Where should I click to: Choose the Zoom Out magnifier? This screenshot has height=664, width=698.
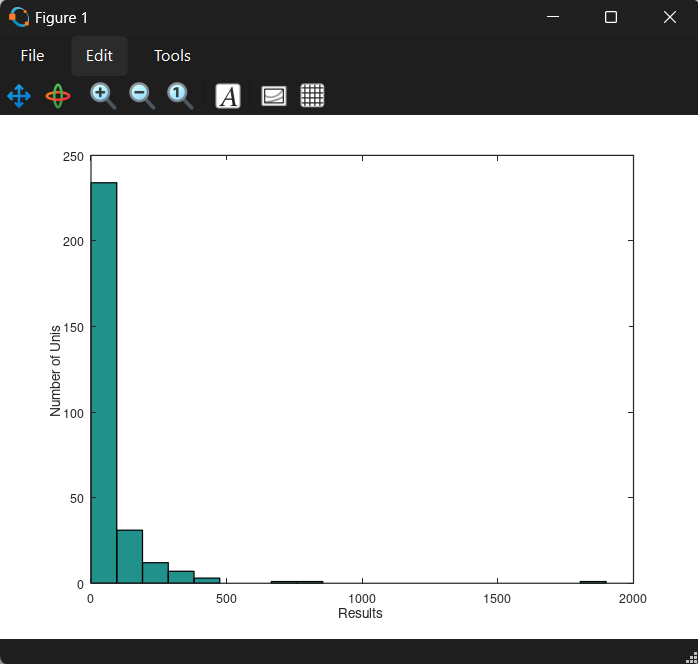[142, 96]
